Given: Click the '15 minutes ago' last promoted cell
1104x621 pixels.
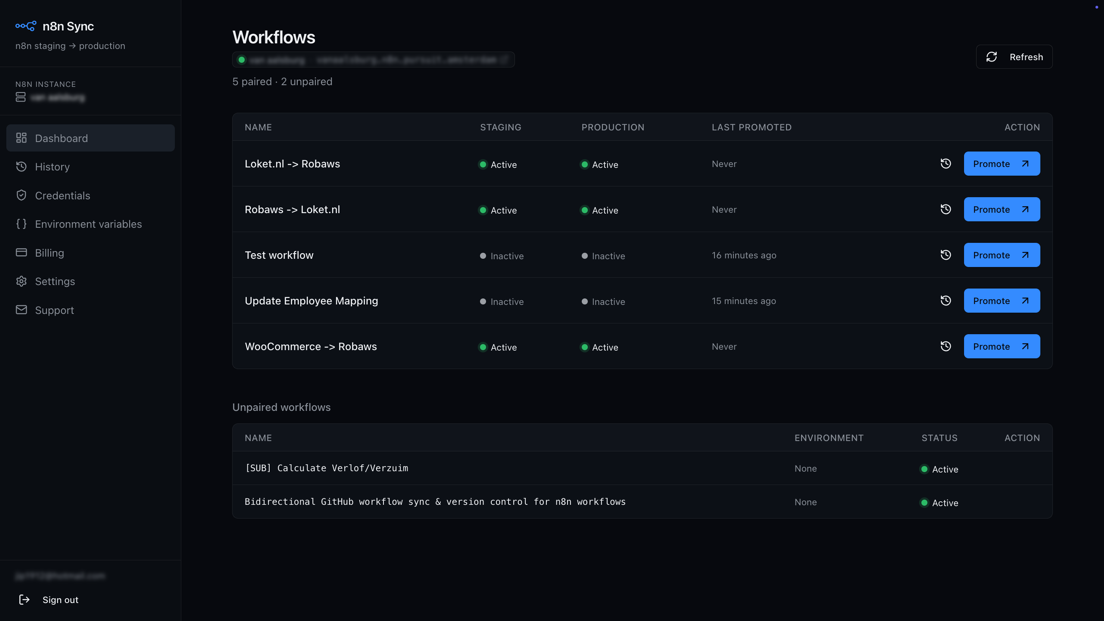Looking at the screenshot, I should tap(744, 301).
